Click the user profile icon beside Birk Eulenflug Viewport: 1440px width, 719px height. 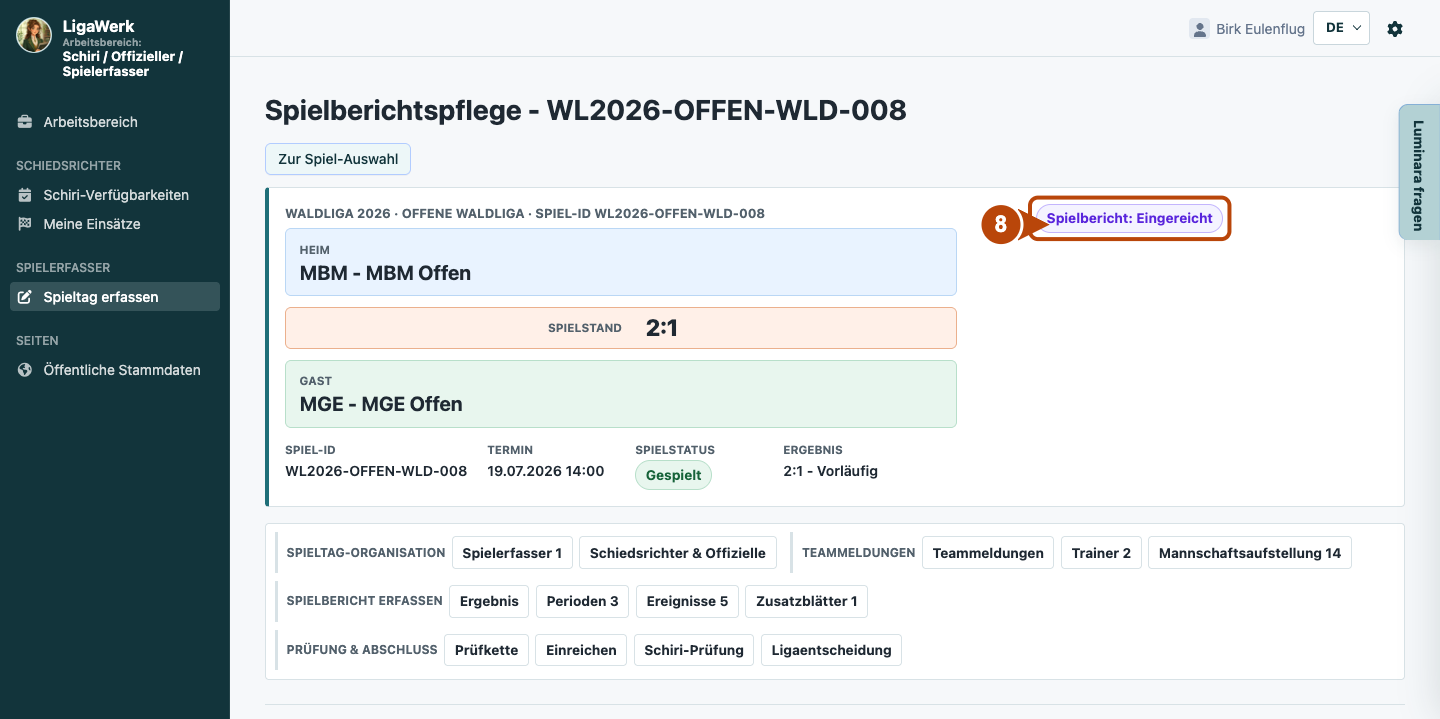point(1199,29)
